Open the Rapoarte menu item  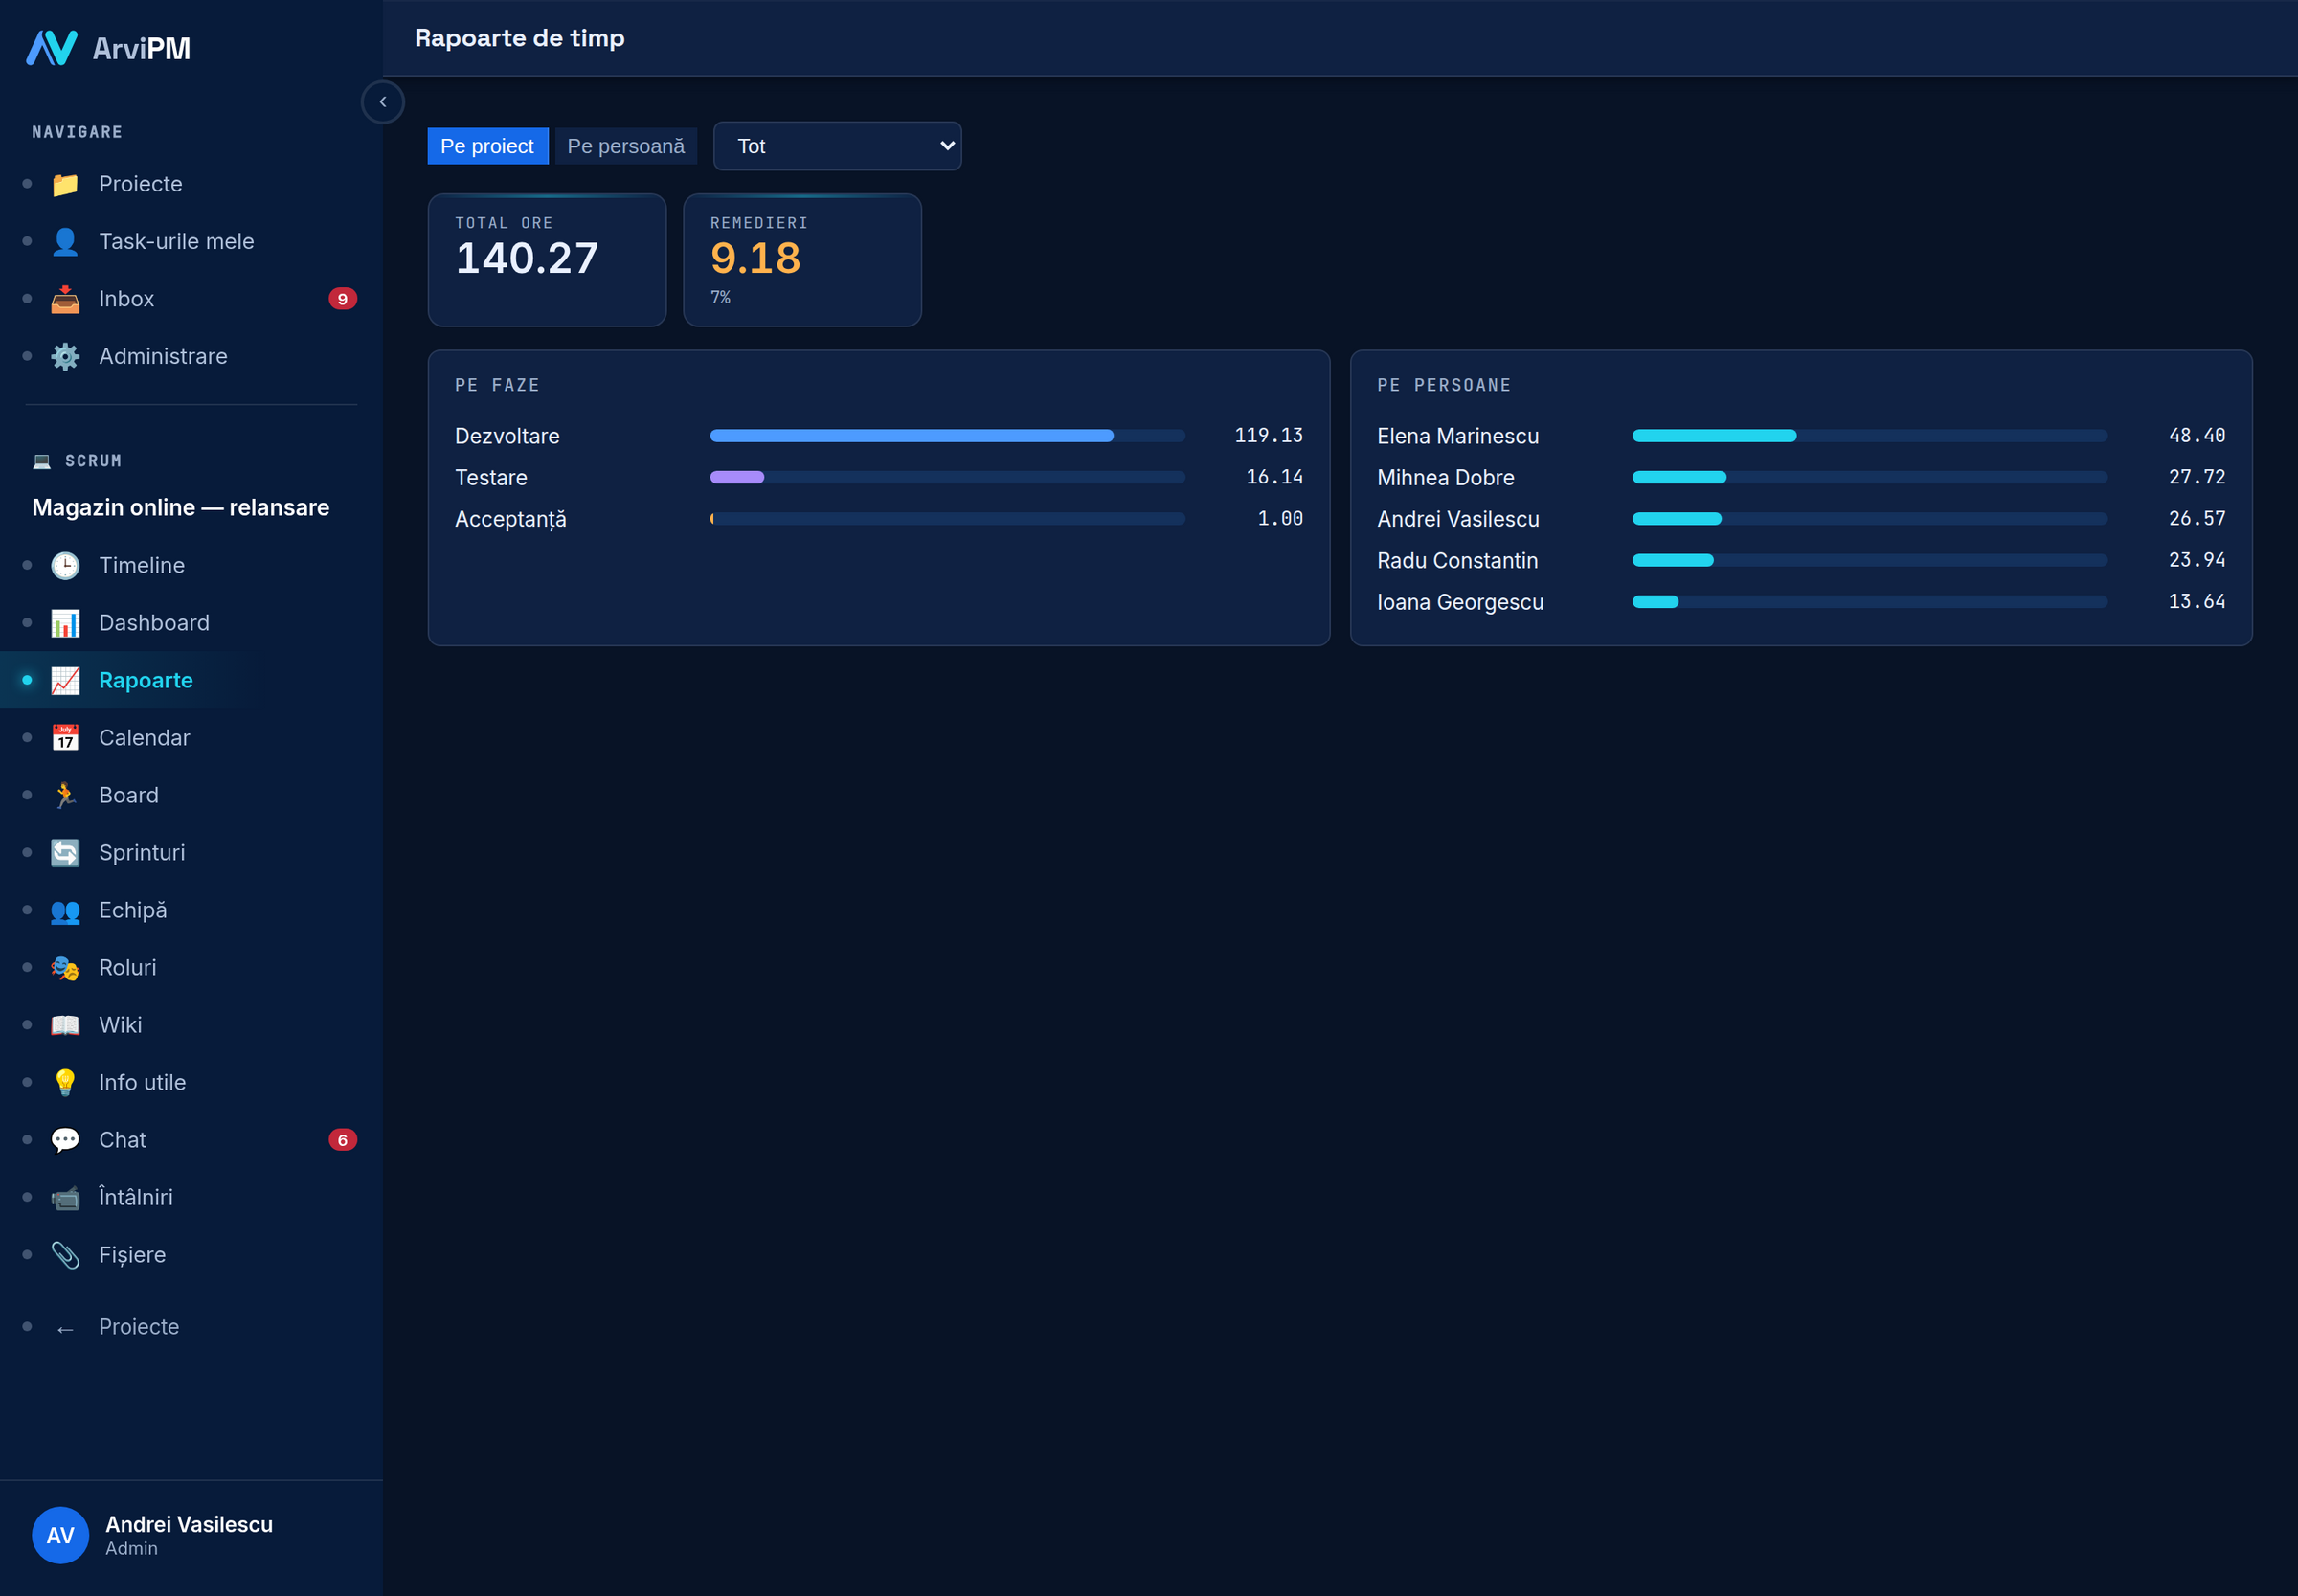(191, 680)
